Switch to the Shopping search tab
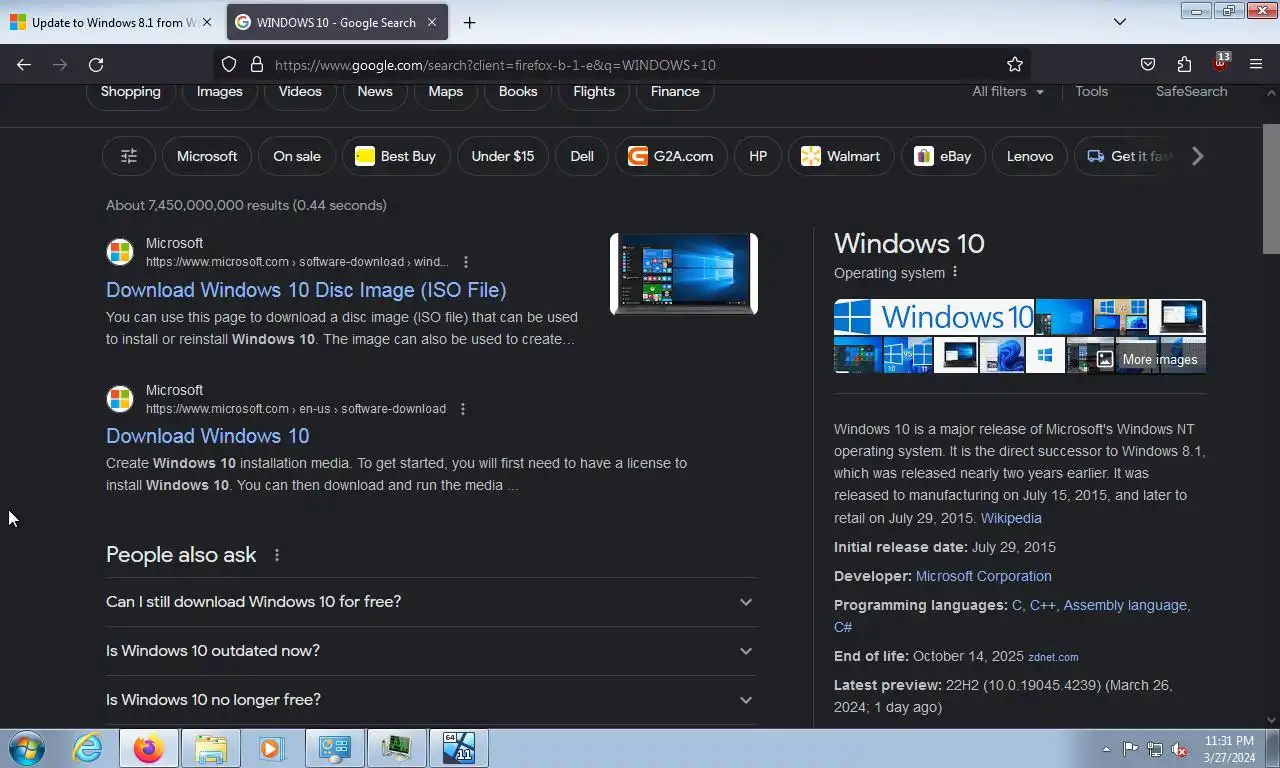Viewport: 1280px width, 768px height. (x=130, y=92)
